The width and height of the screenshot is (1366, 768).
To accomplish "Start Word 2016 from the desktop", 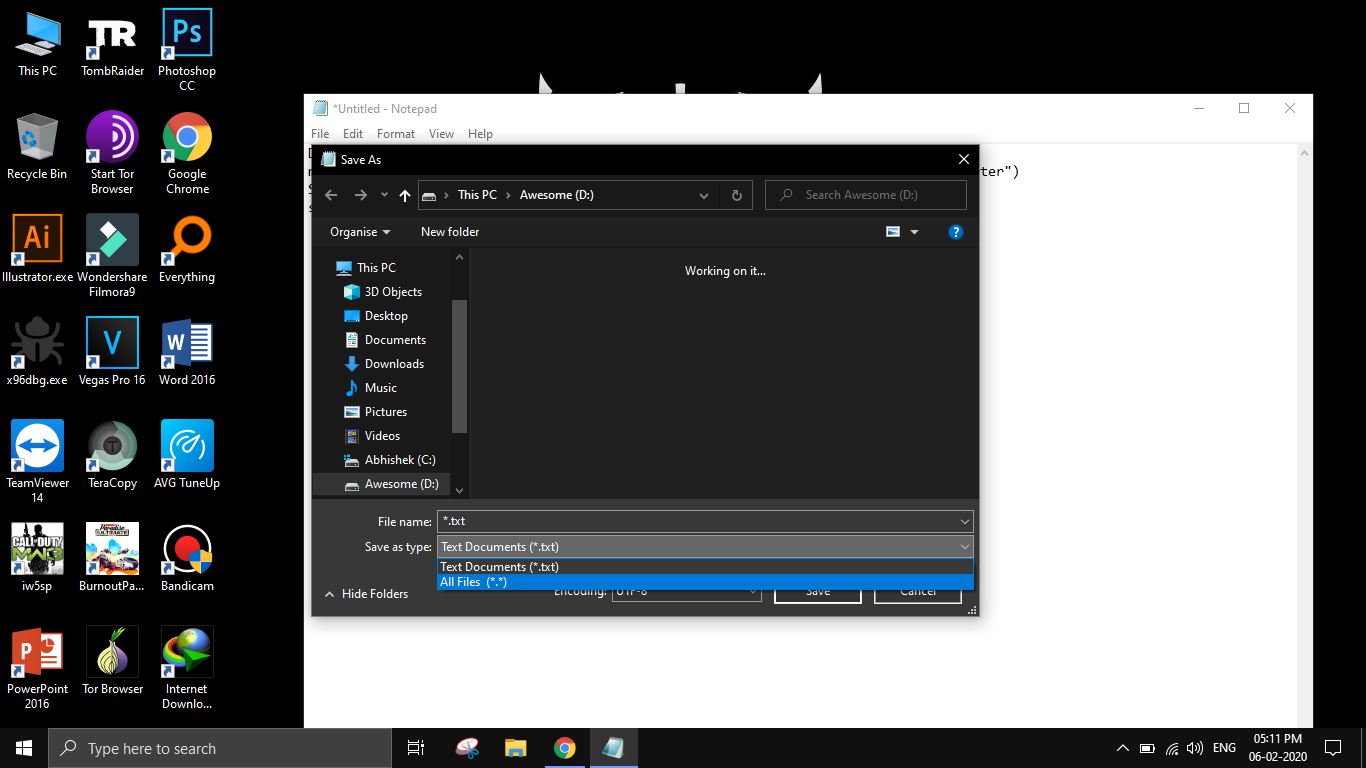I will click(x=186, y=343).
